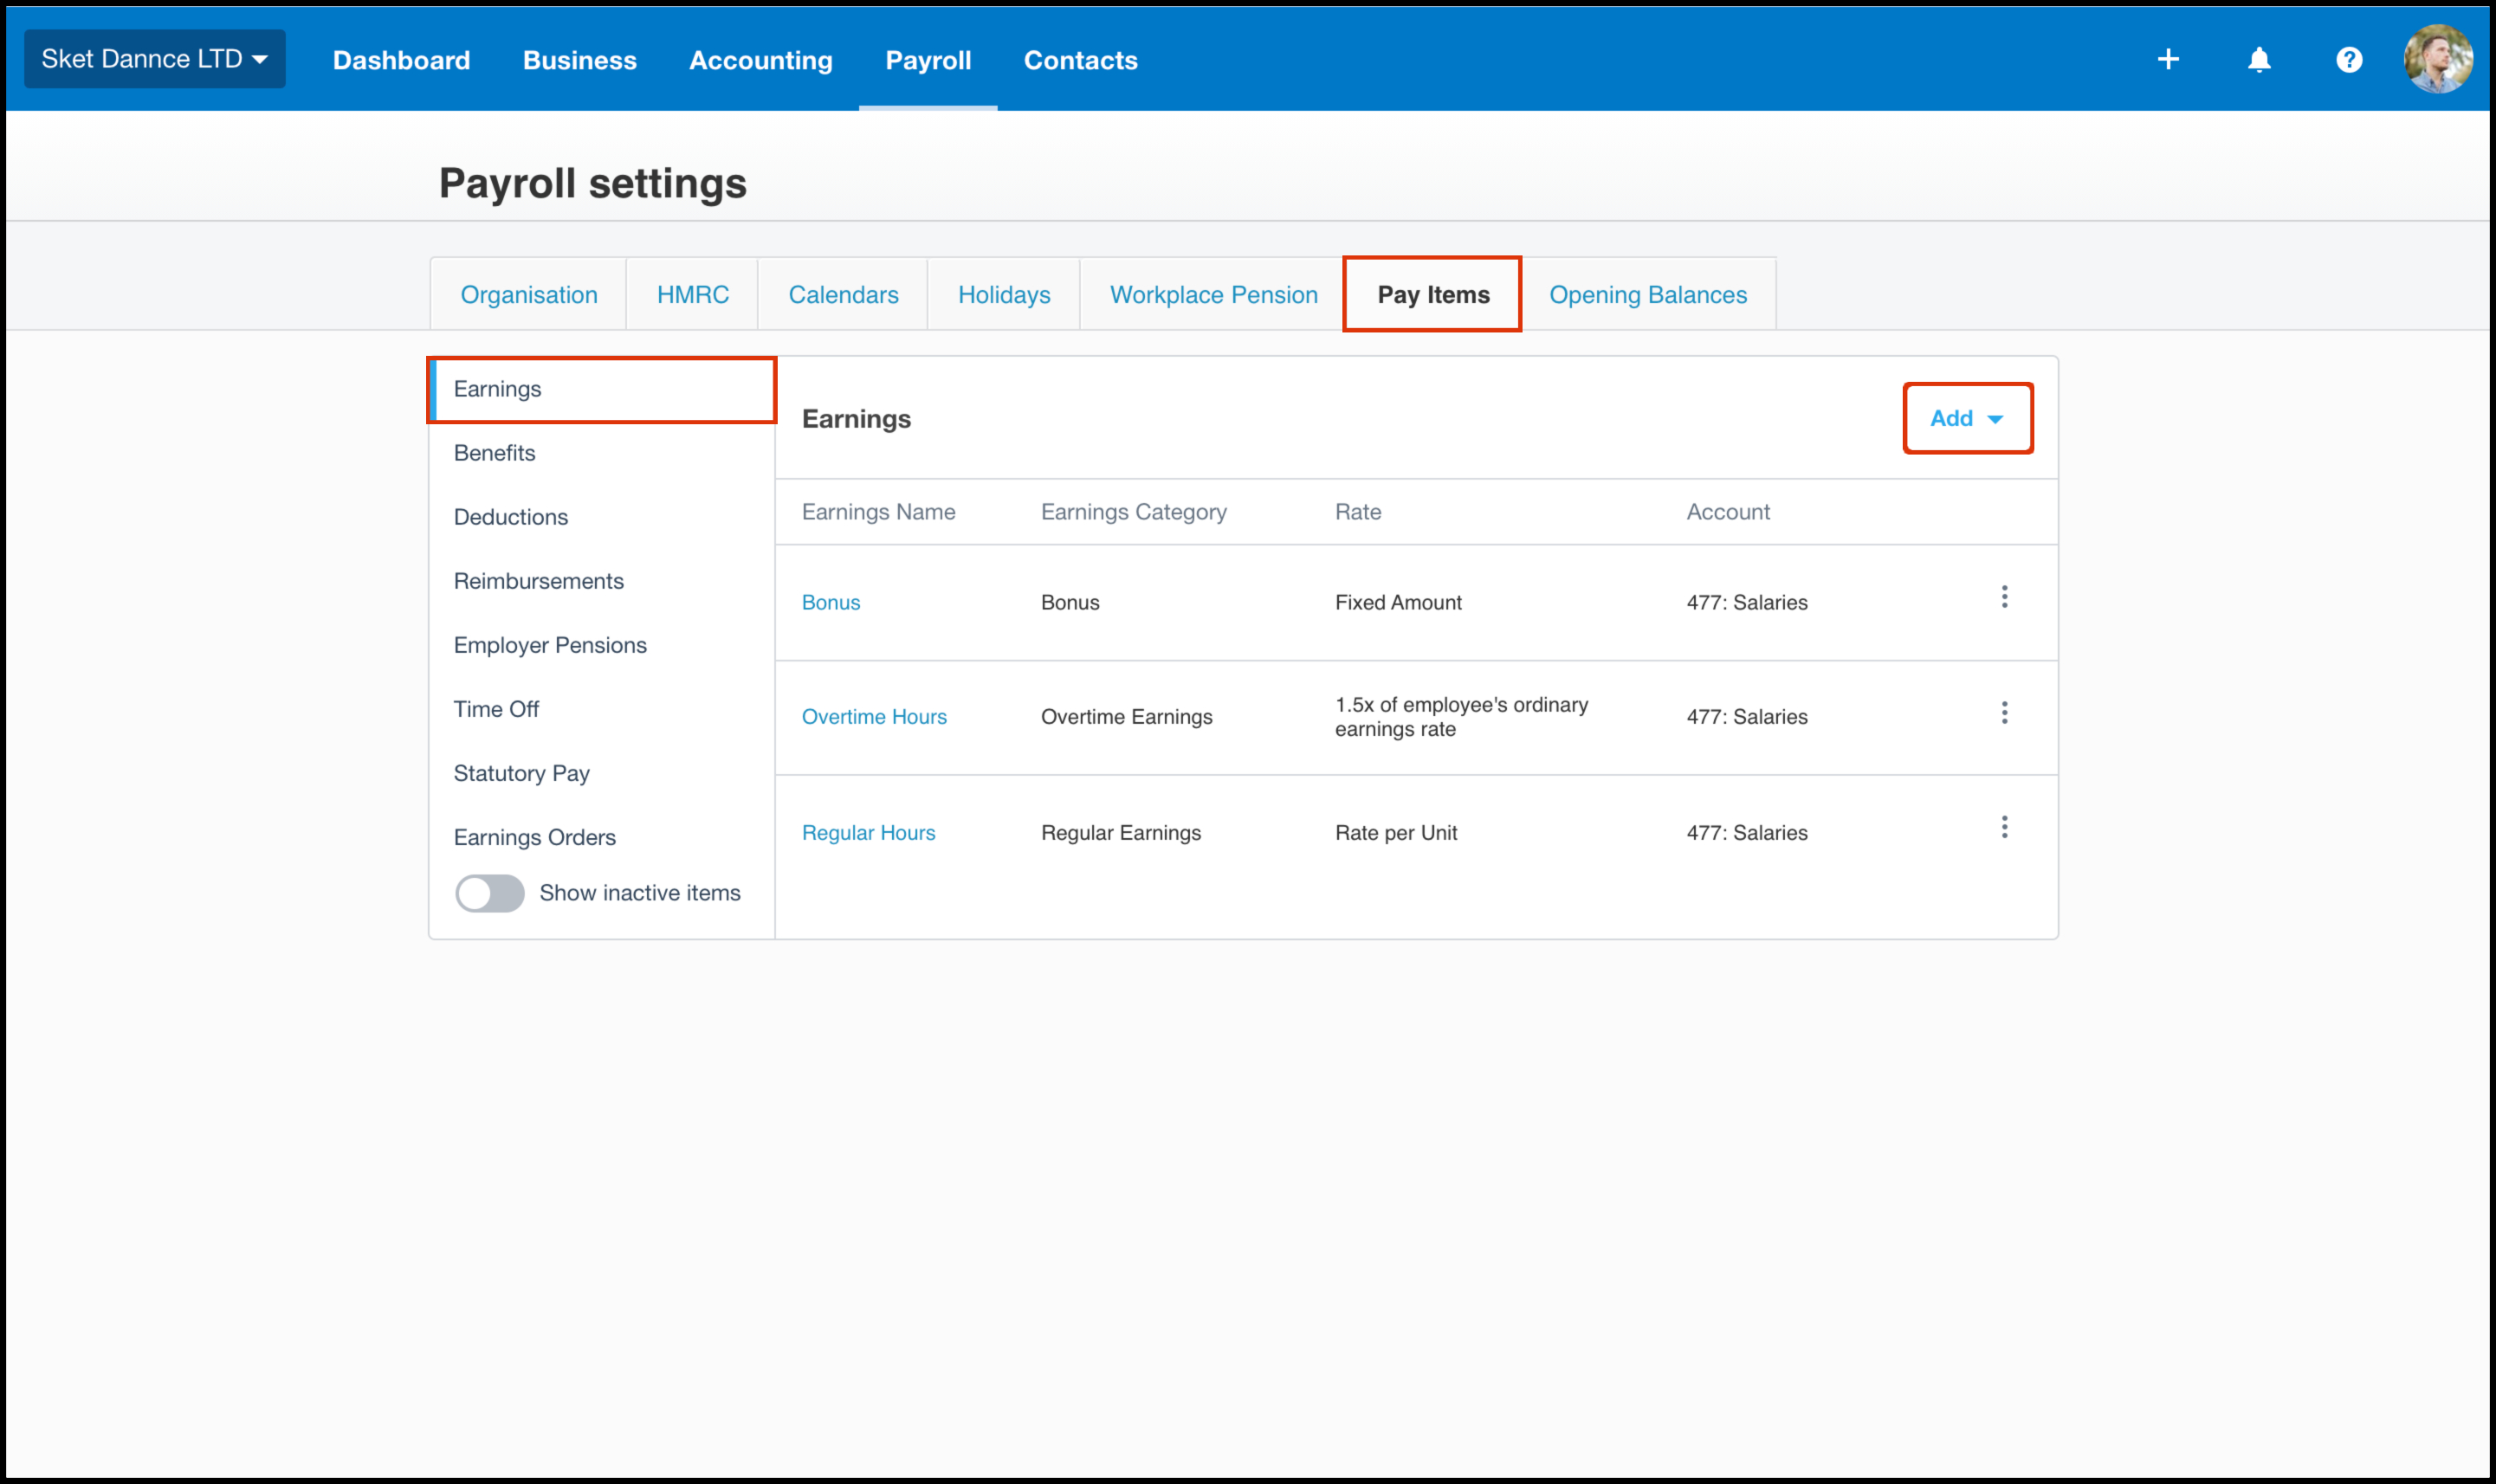Toggle Show inactive items switch
This screenshot has height=1484, width=2496.
(x=489, y=893)
